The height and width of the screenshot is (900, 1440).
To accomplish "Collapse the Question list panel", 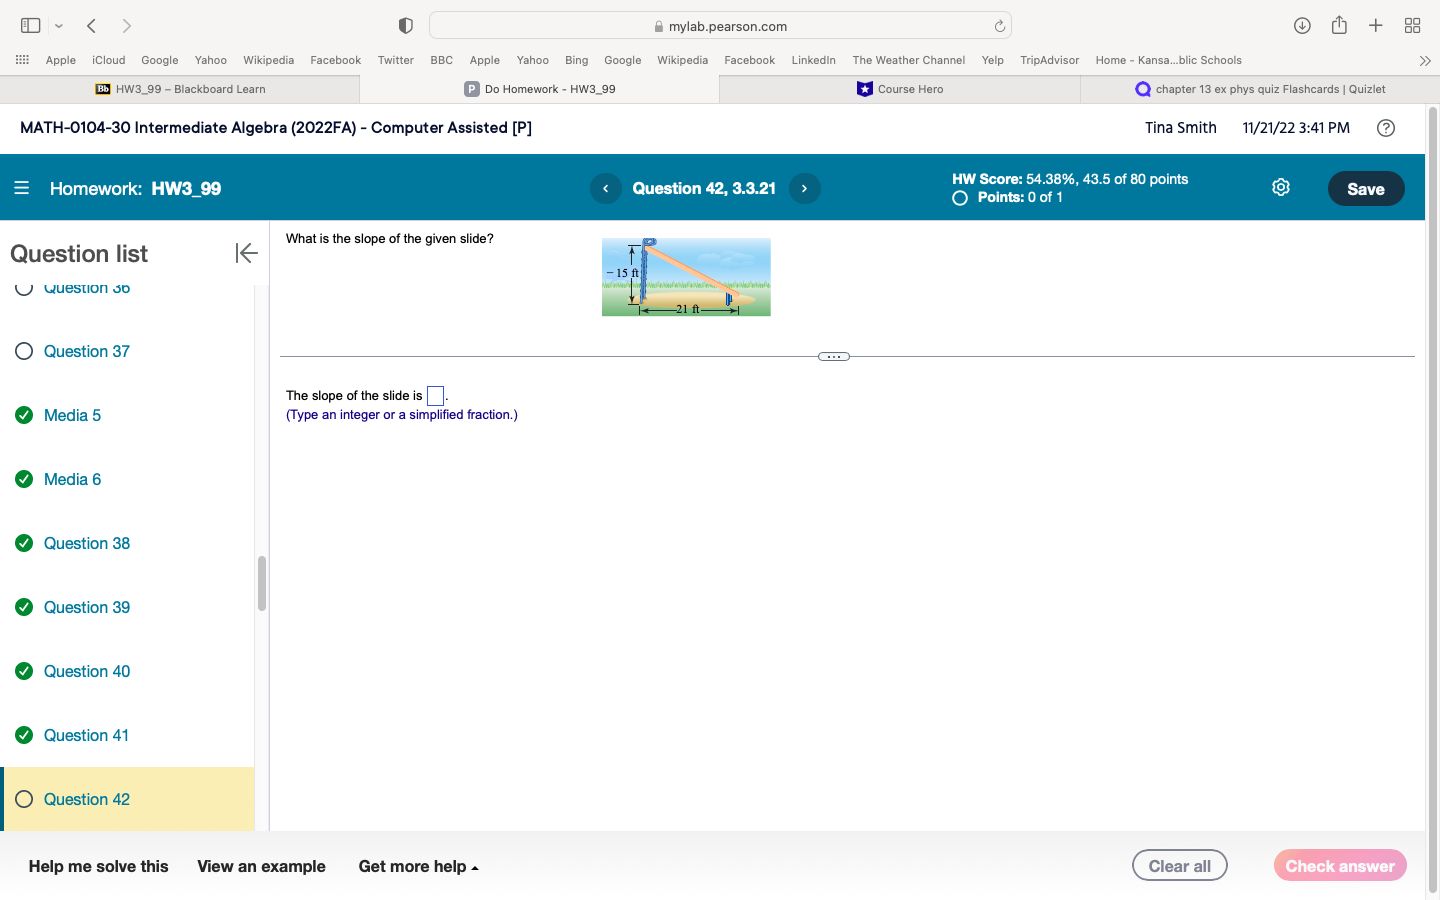I will pyautogui.click(x=246, y=253).
